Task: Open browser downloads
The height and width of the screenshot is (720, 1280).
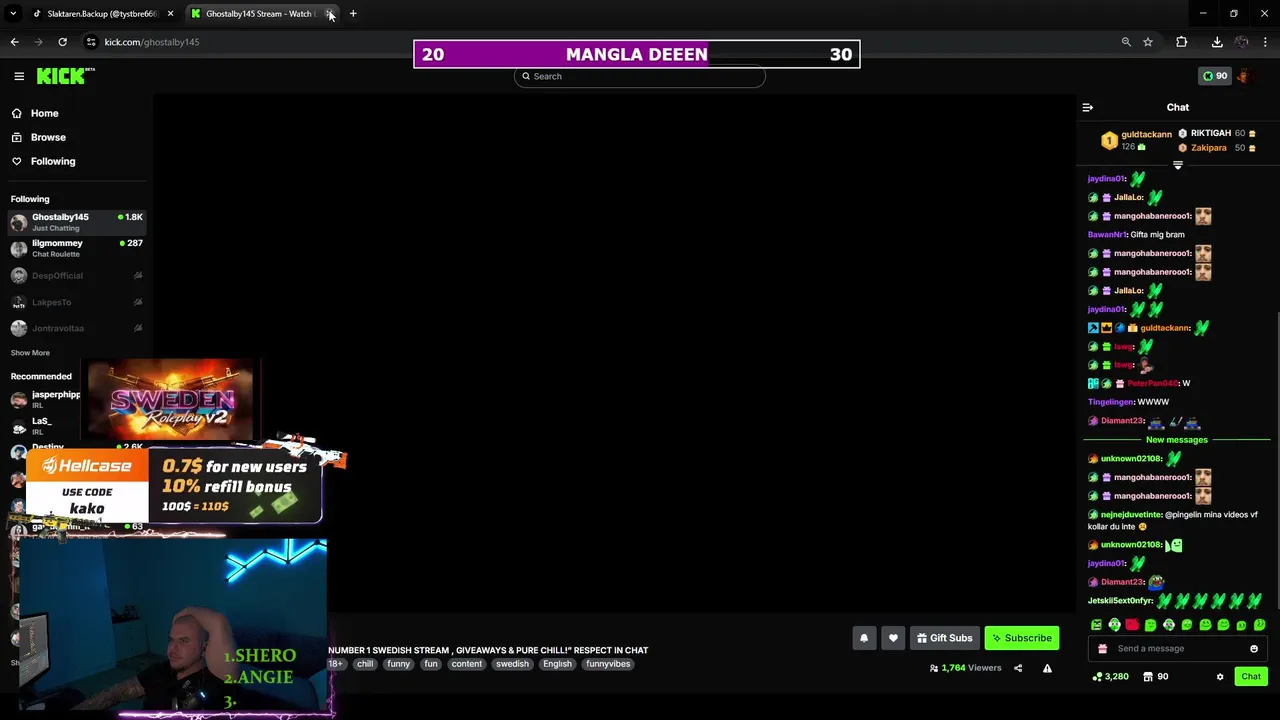Action: click(x=1217, y=42)
